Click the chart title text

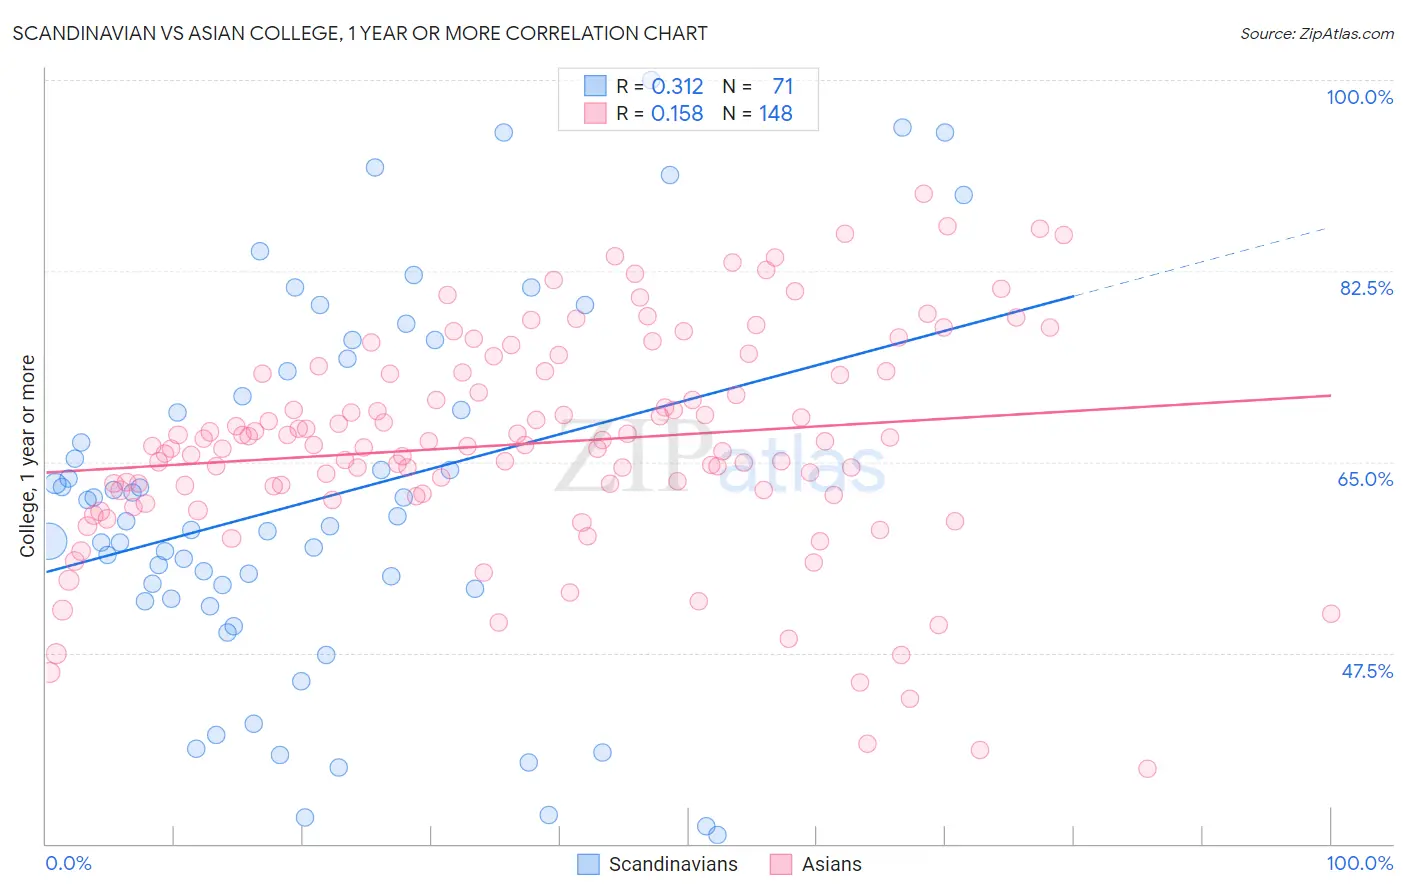pyautogui.click(x=360, y=33)
